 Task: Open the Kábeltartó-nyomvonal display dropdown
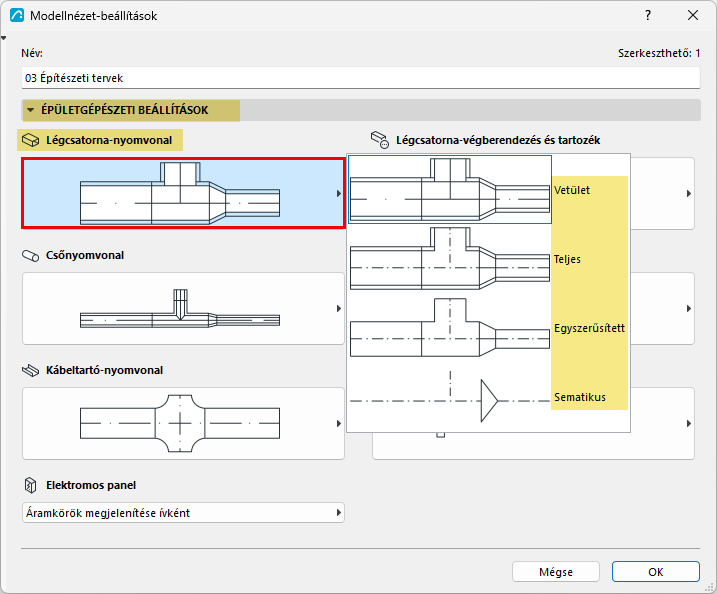click(183, 423)
